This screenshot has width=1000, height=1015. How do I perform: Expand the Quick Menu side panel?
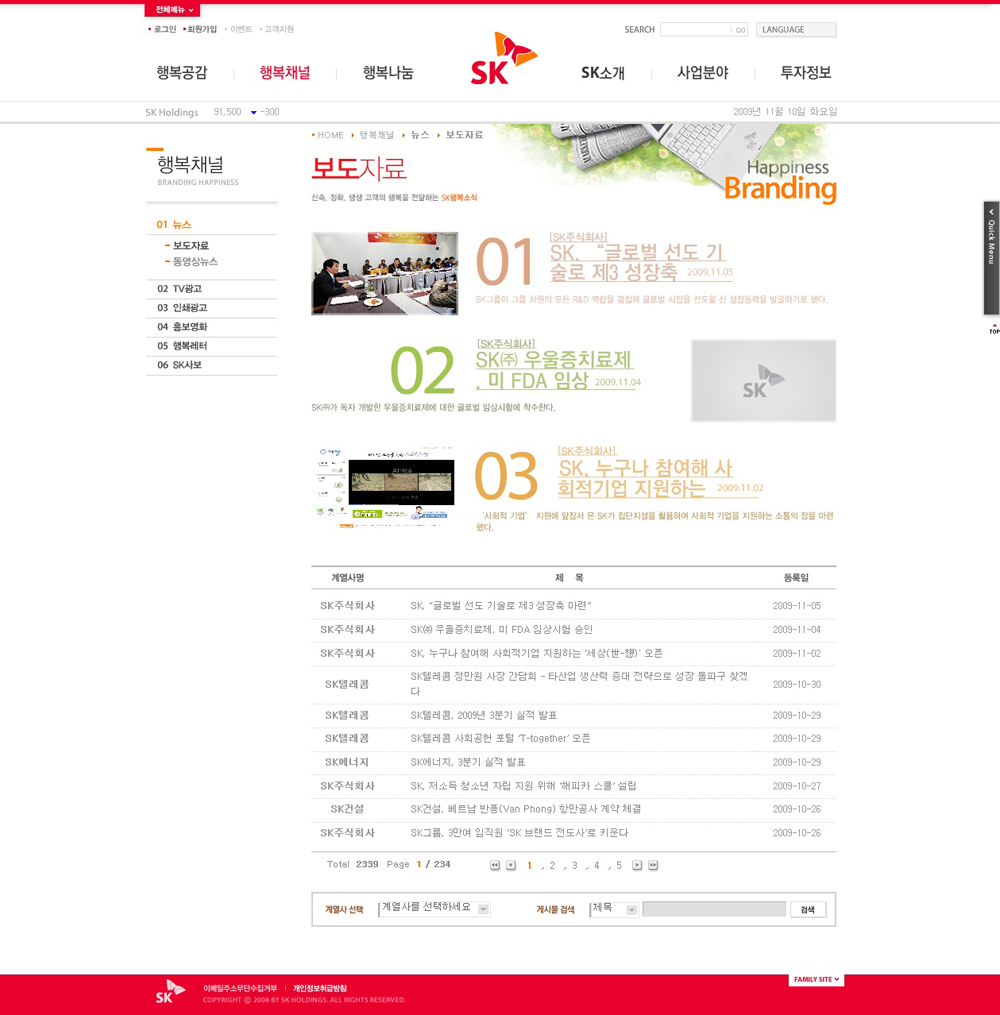pos(991,258)
